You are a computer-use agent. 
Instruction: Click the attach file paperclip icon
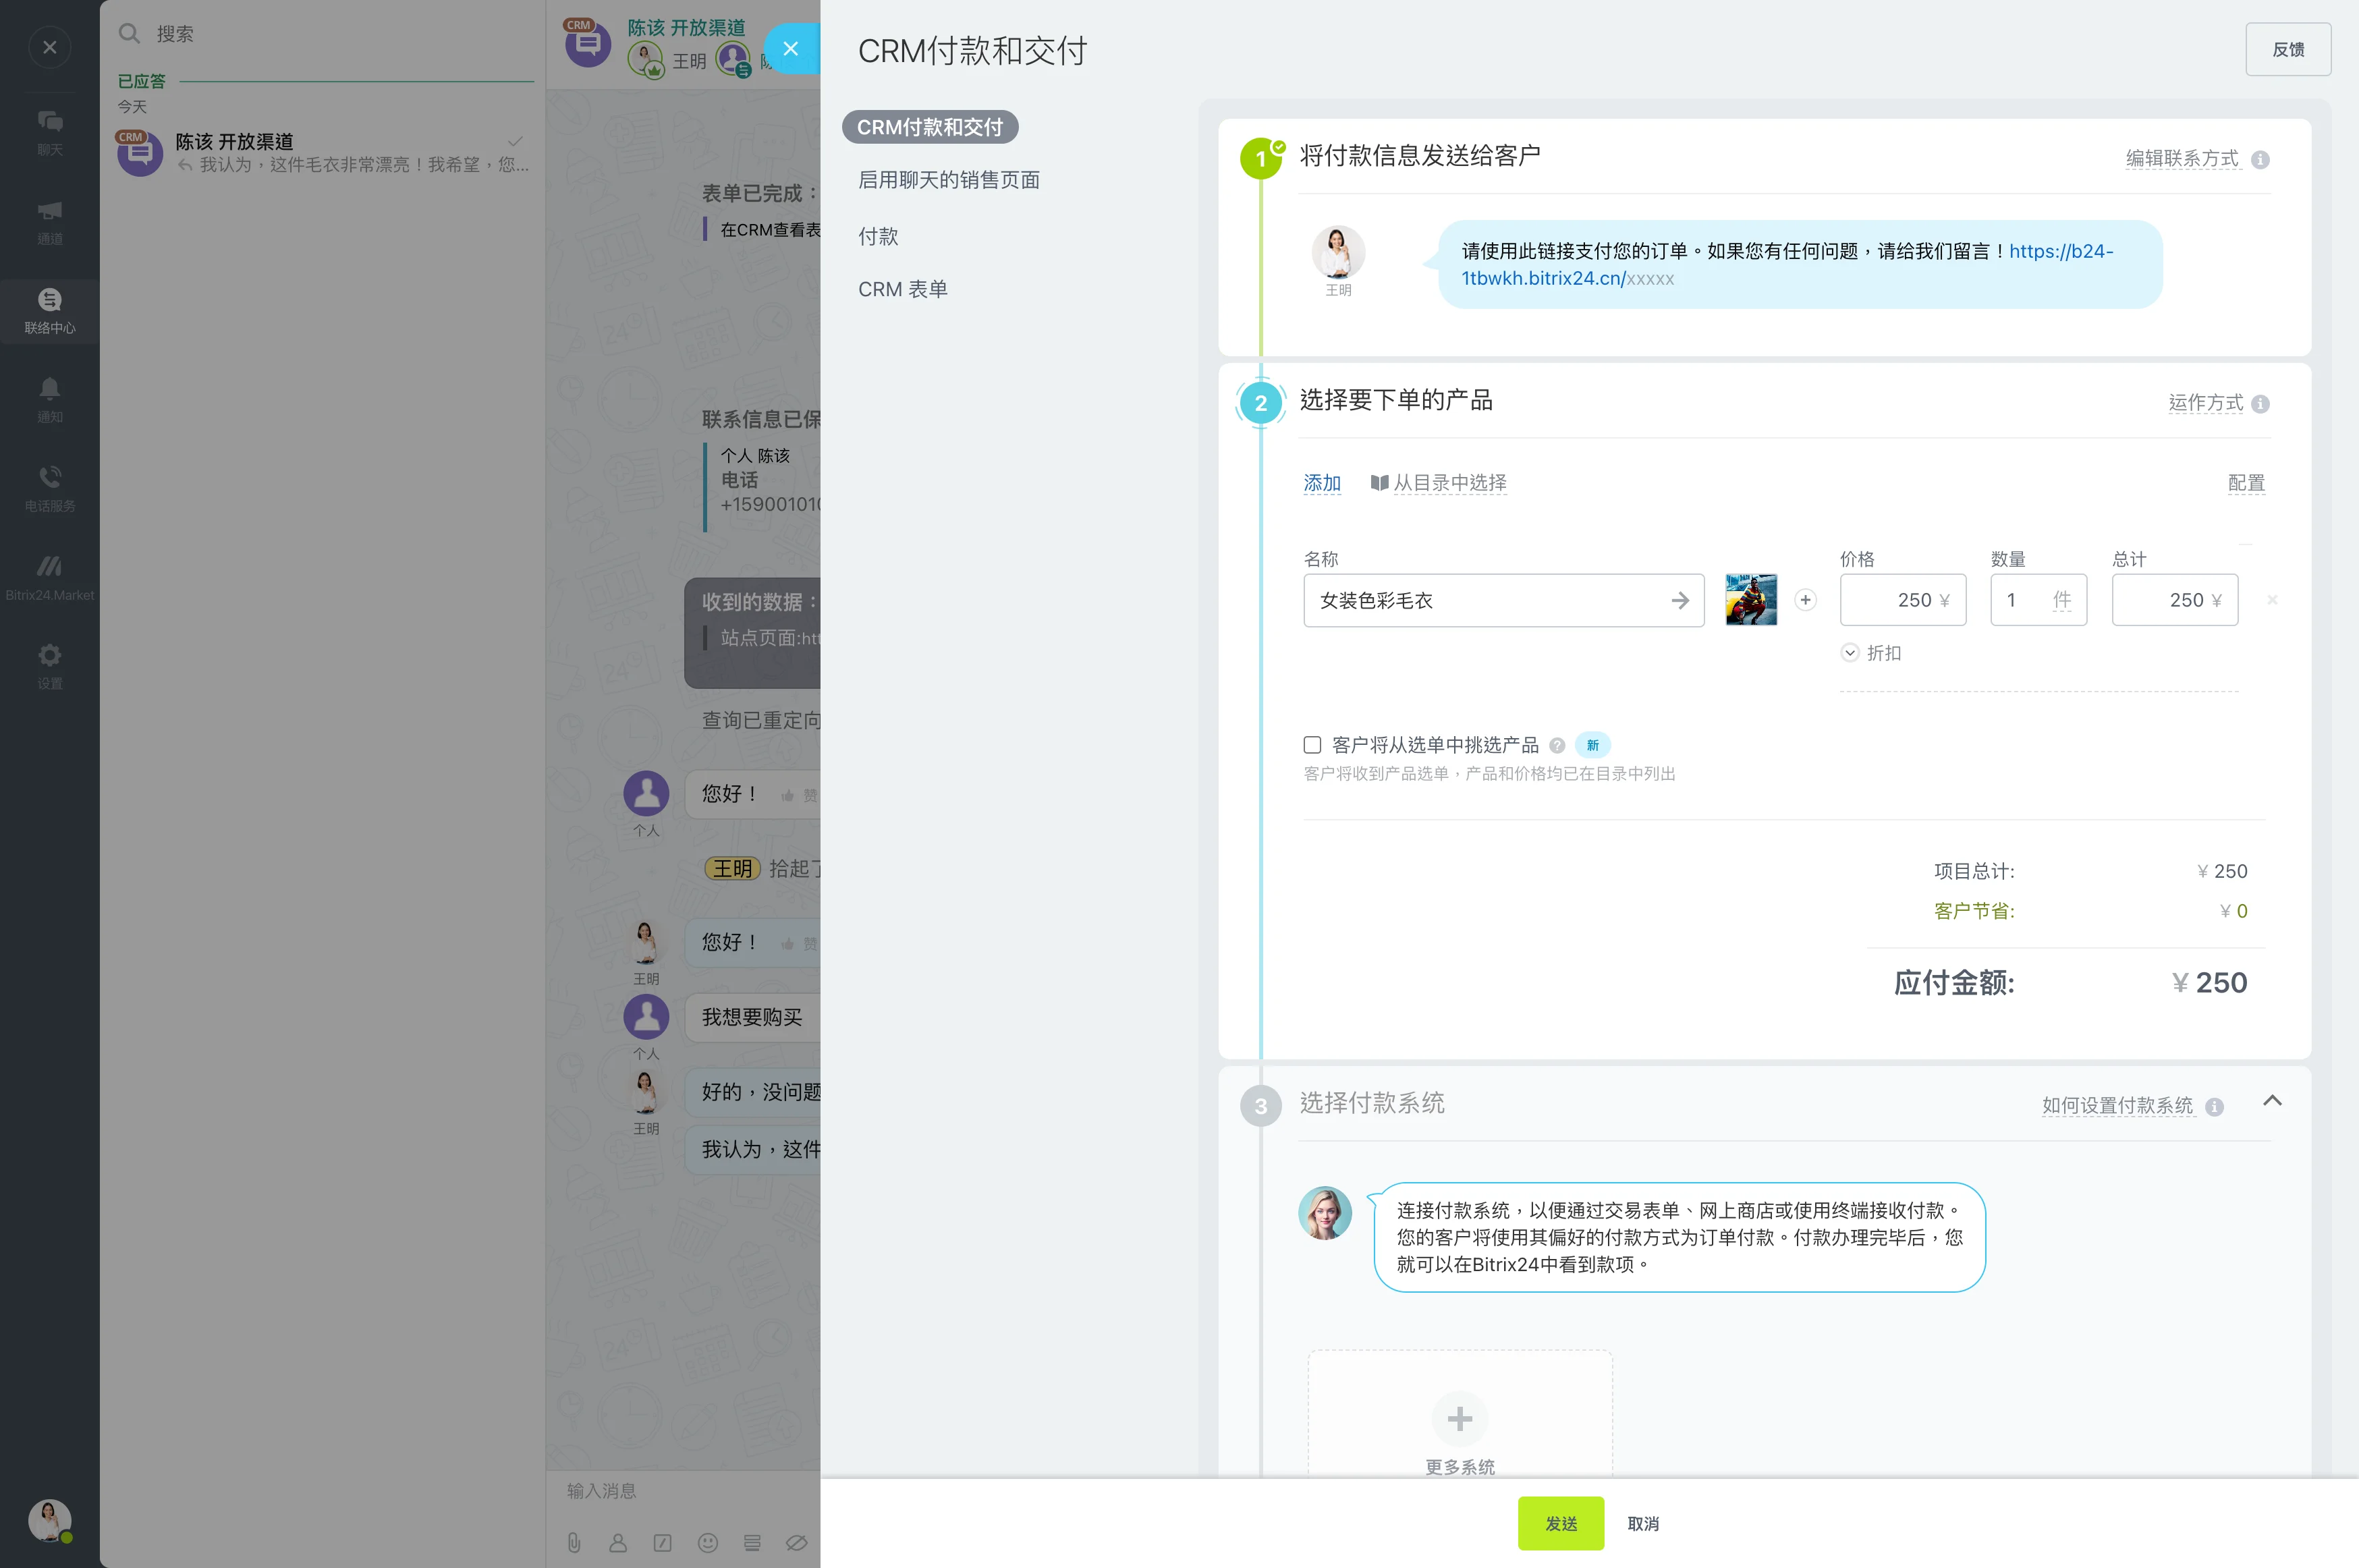point(574,1542)
